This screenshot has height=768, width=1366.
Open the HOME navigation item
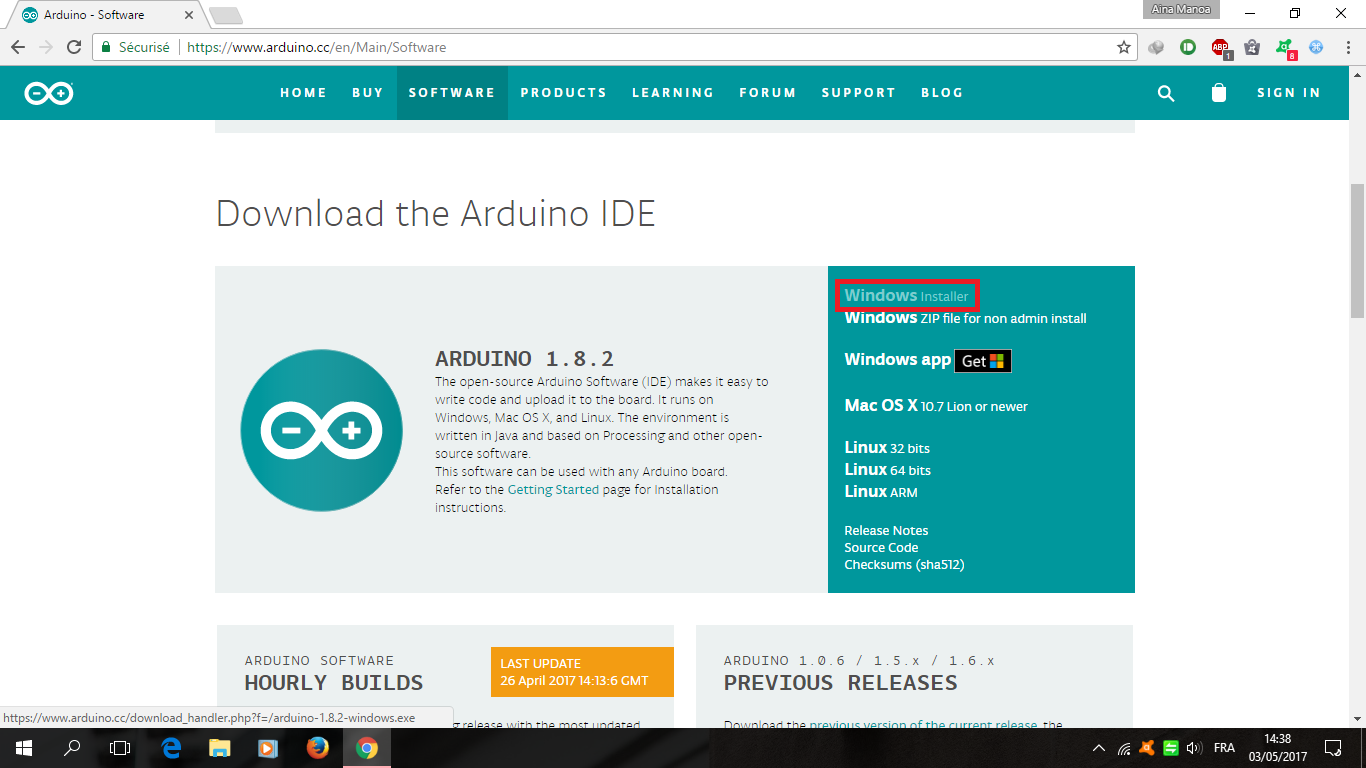point(304,93)
